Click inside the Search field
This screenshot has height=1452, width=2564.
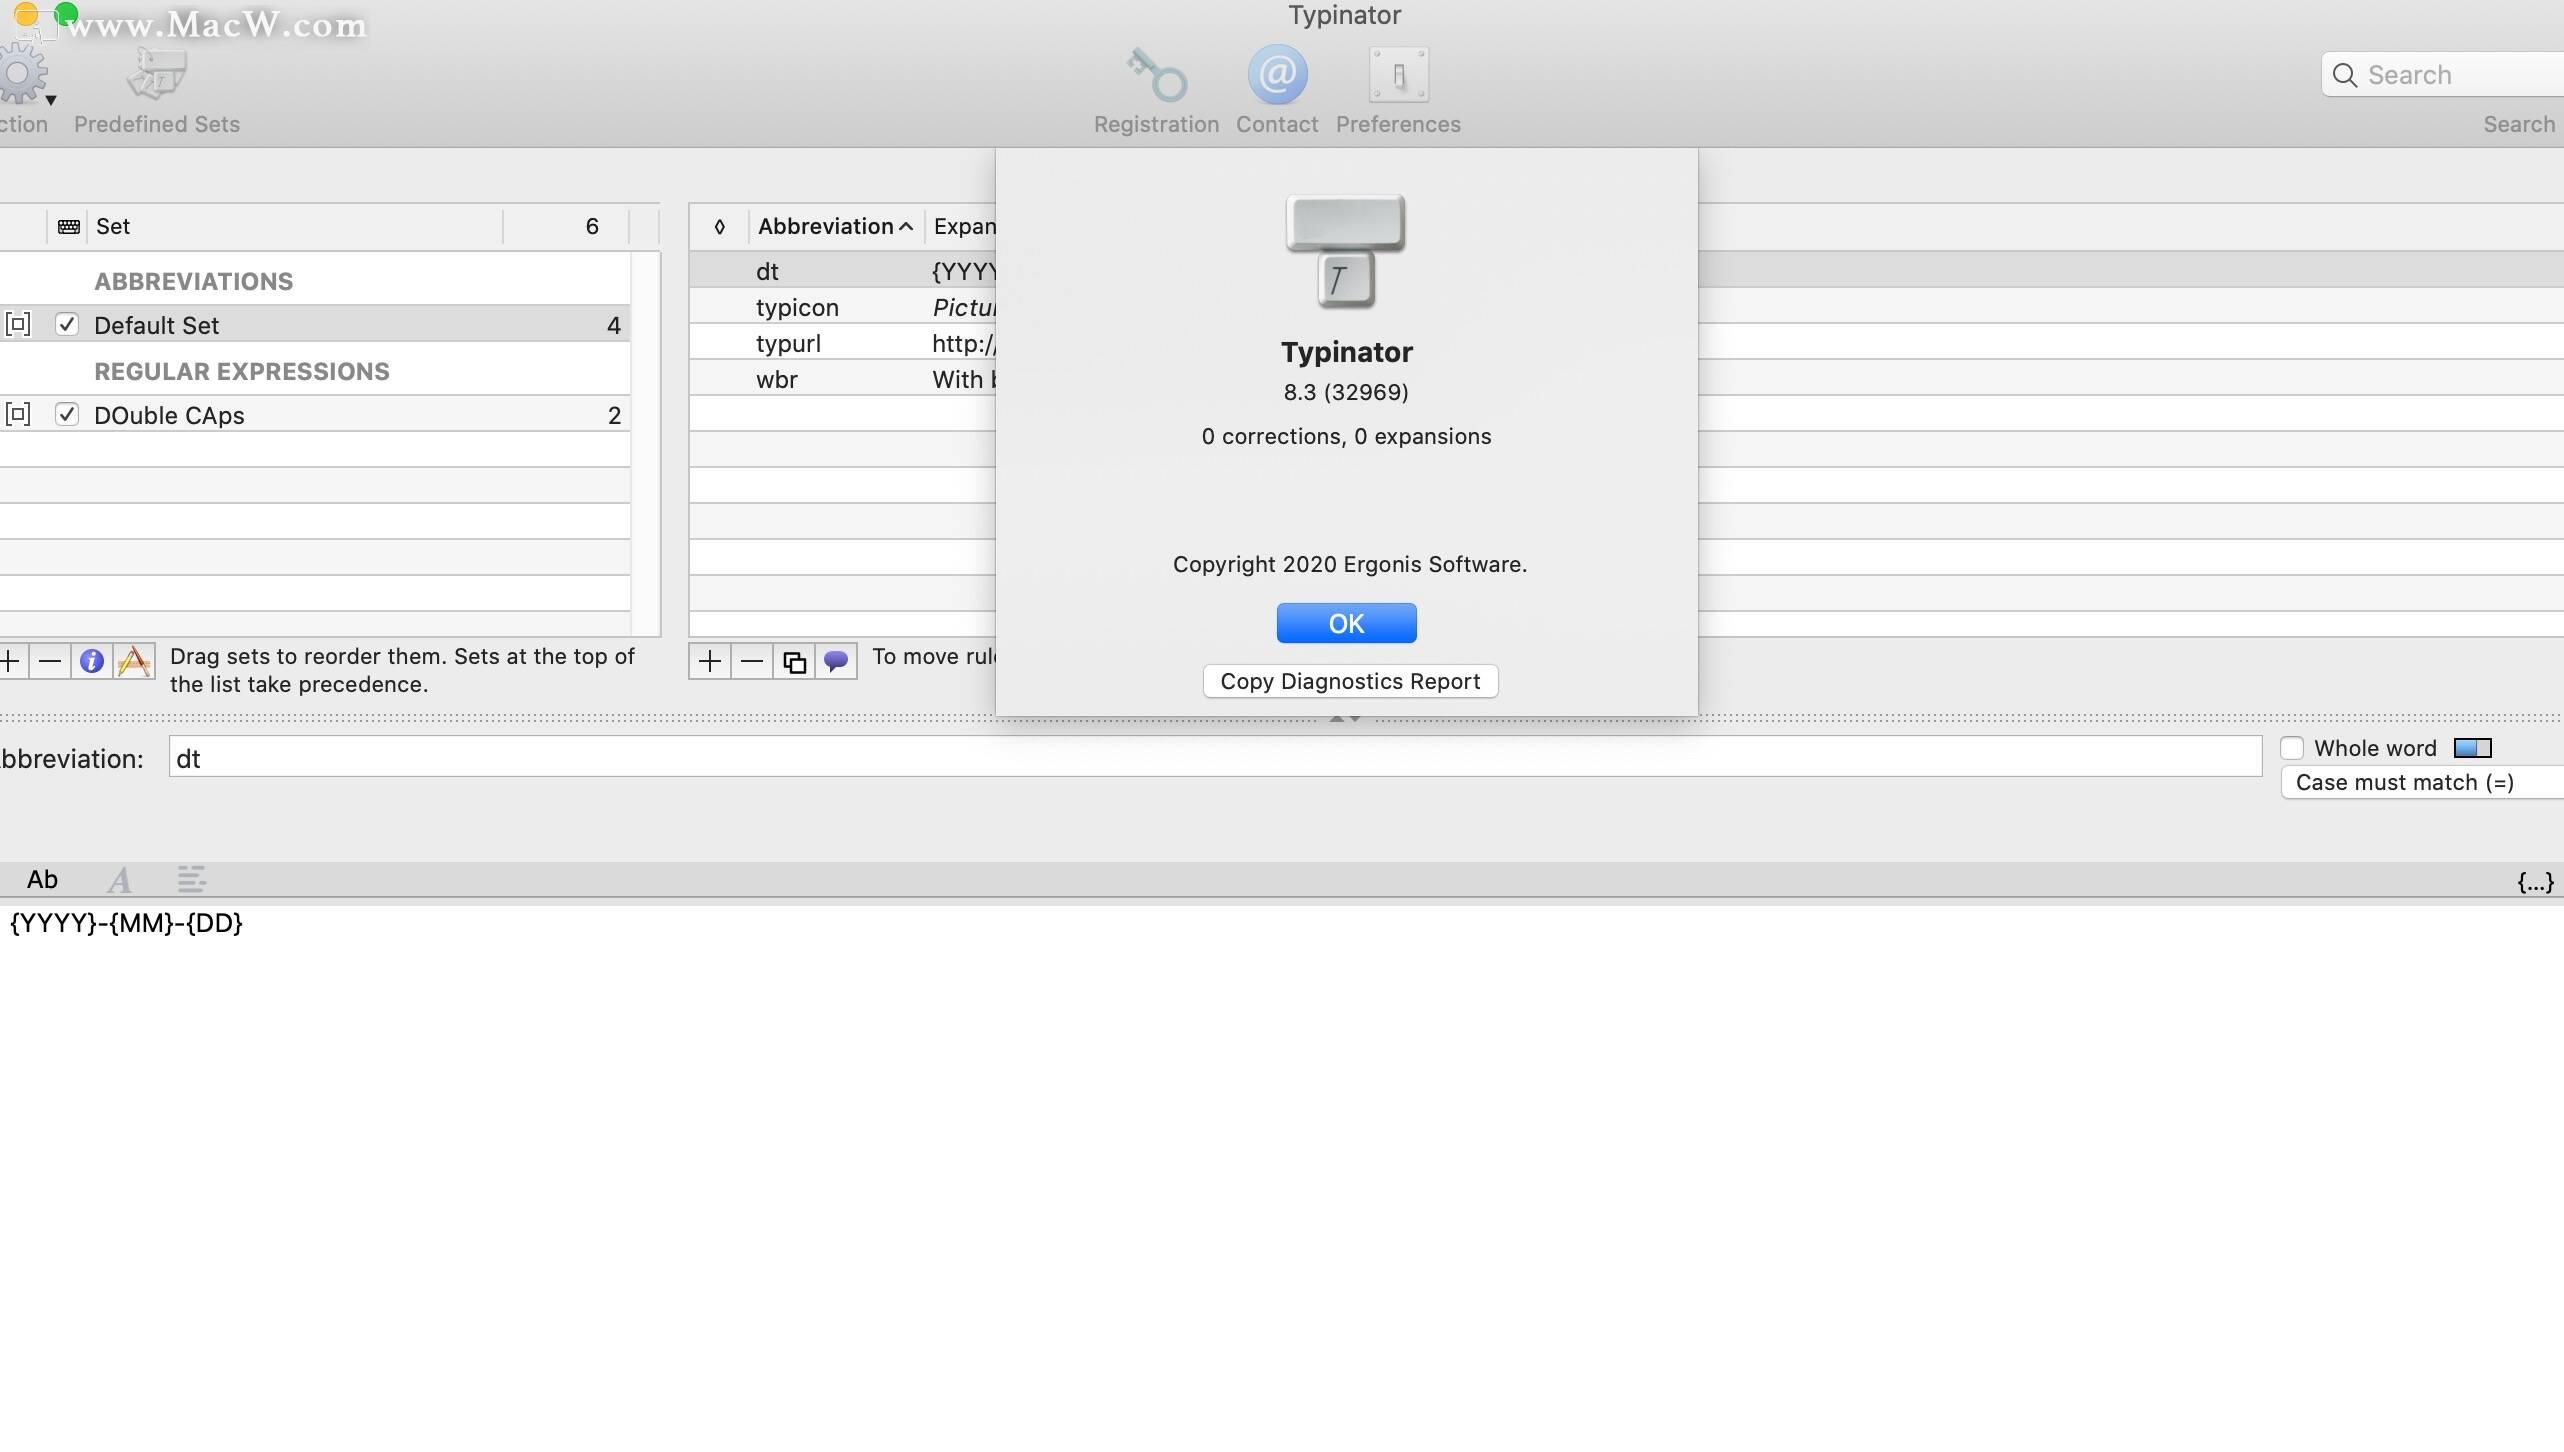click(x=2440, y=74)
